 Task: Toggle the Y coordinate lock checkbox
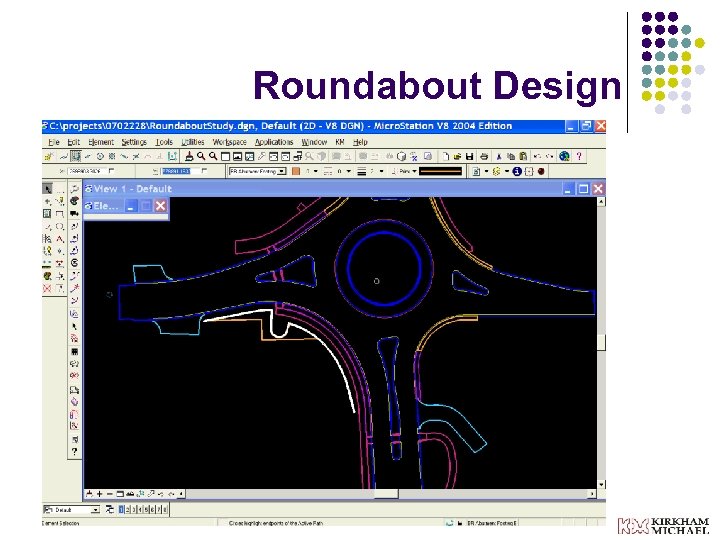point(205,171)
